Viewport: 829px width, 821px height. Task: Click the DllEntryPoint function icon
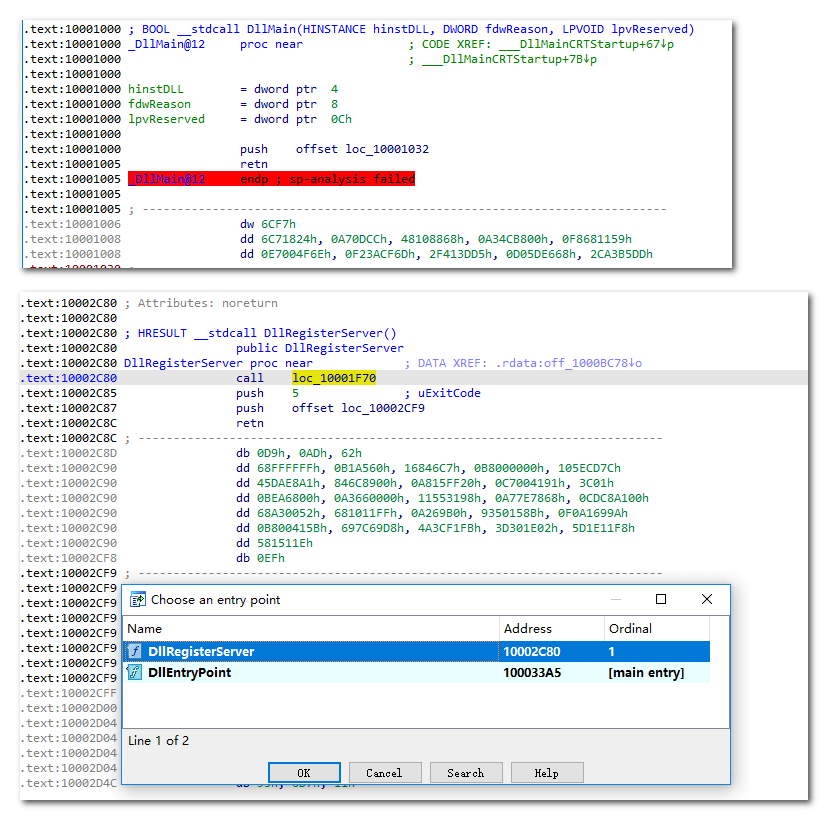point(135,672)
